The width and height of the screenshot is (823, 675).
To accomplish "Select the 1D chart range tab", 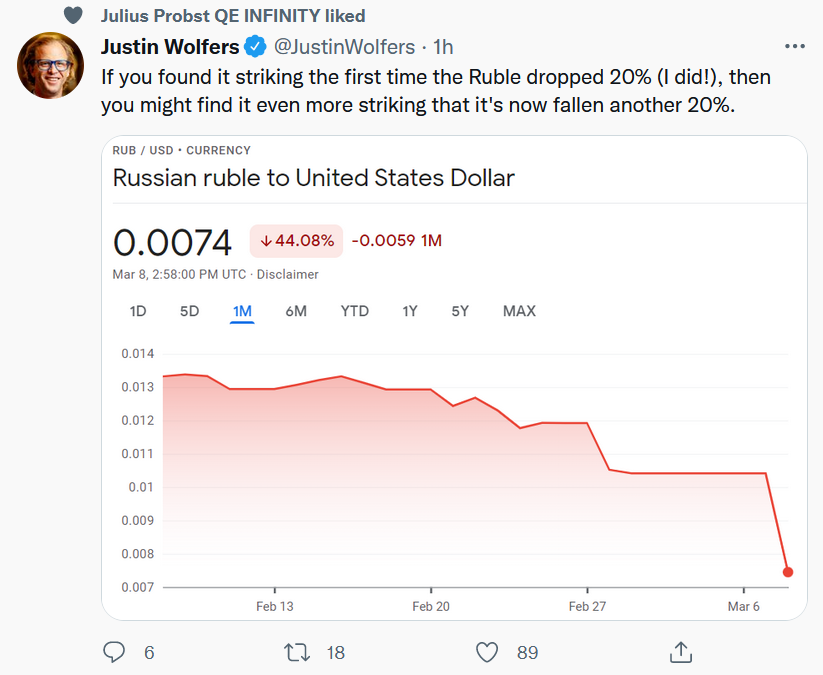I will 138,311.
